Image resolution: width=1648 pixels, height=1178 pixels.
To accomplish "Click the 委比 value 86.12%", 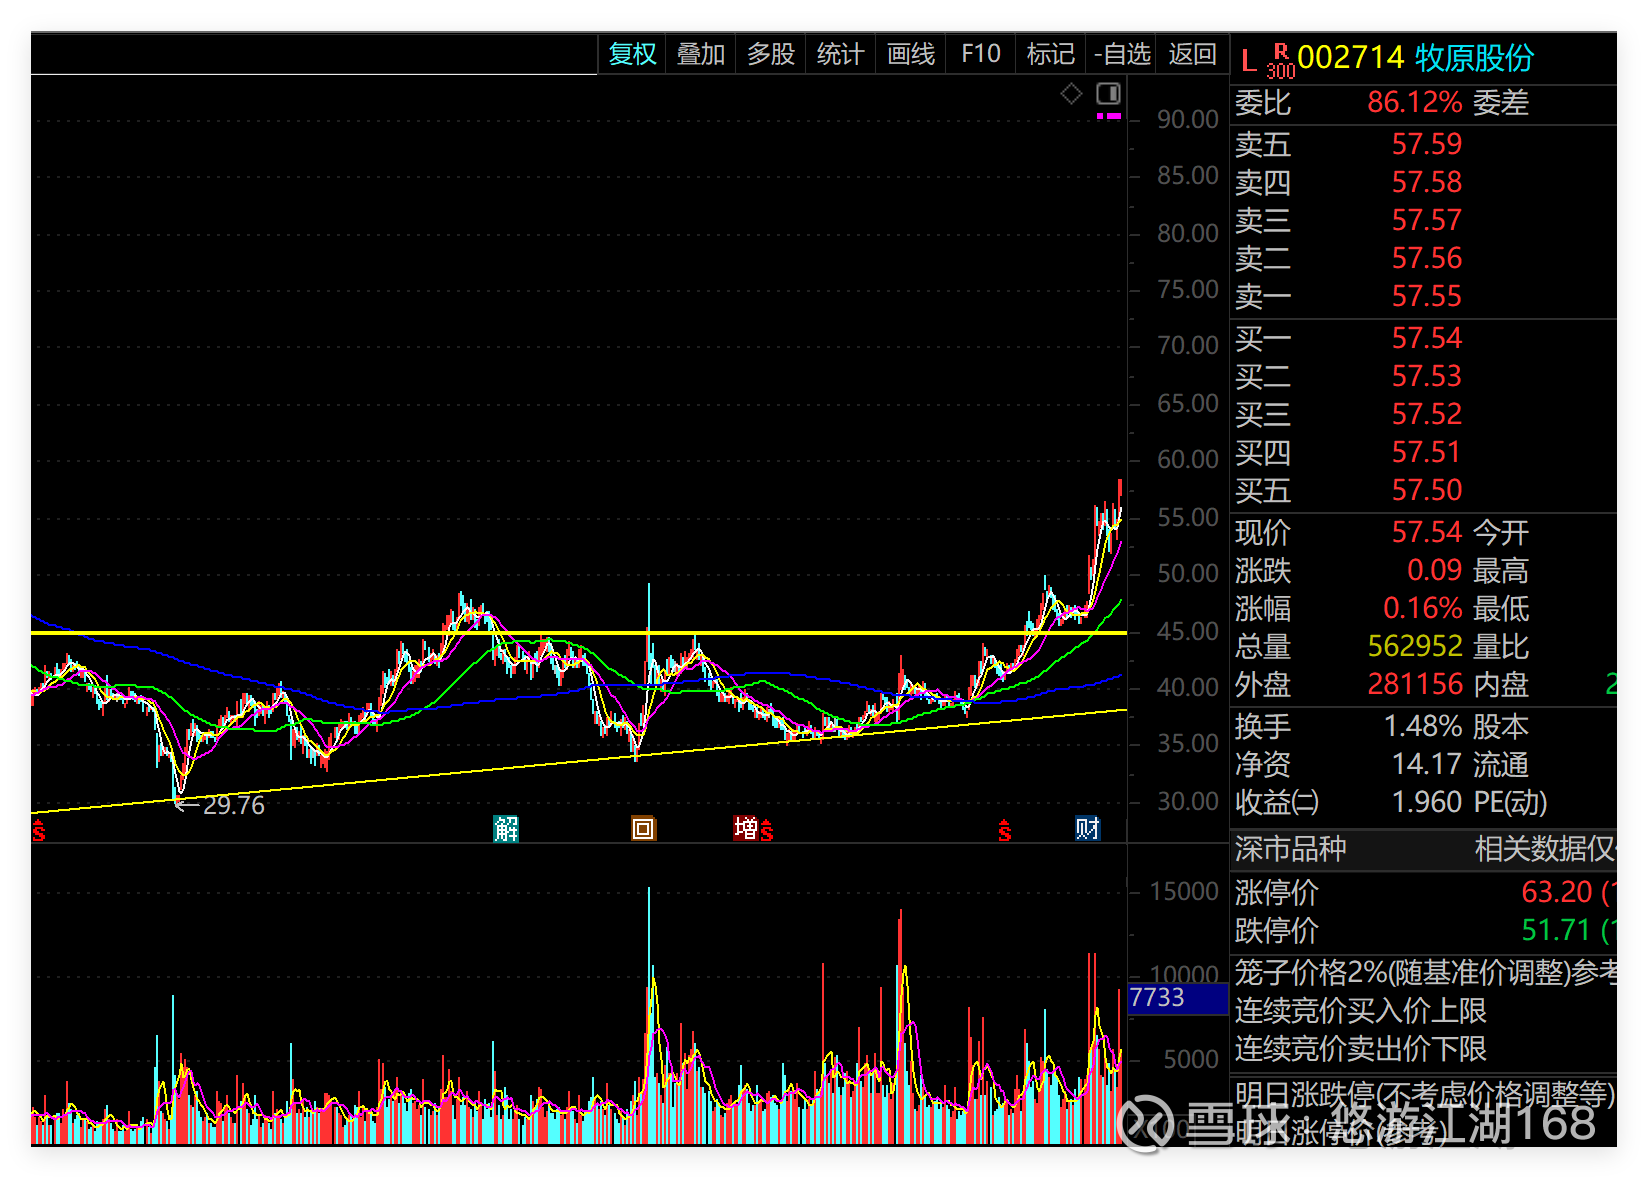I will coord(1415,102).
